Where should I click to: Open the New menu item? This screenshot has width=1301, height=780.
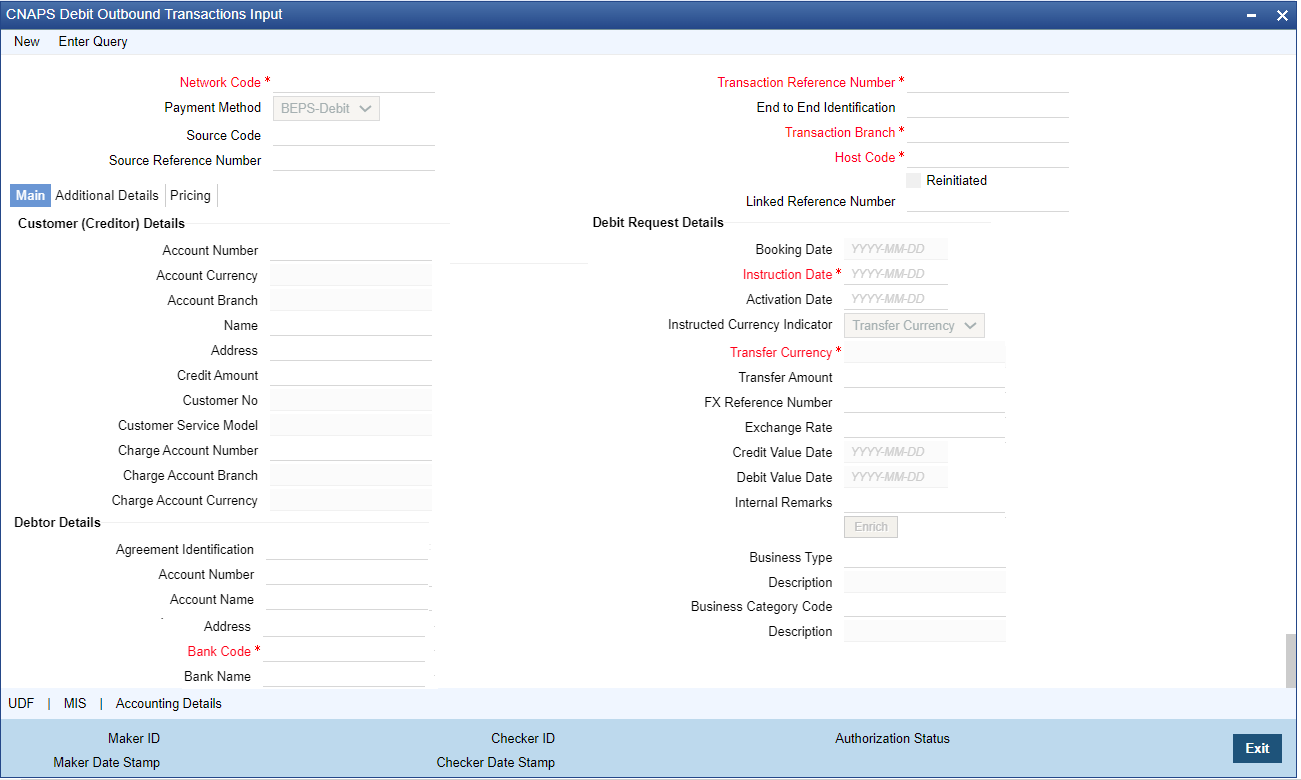[x=27, y=42]
